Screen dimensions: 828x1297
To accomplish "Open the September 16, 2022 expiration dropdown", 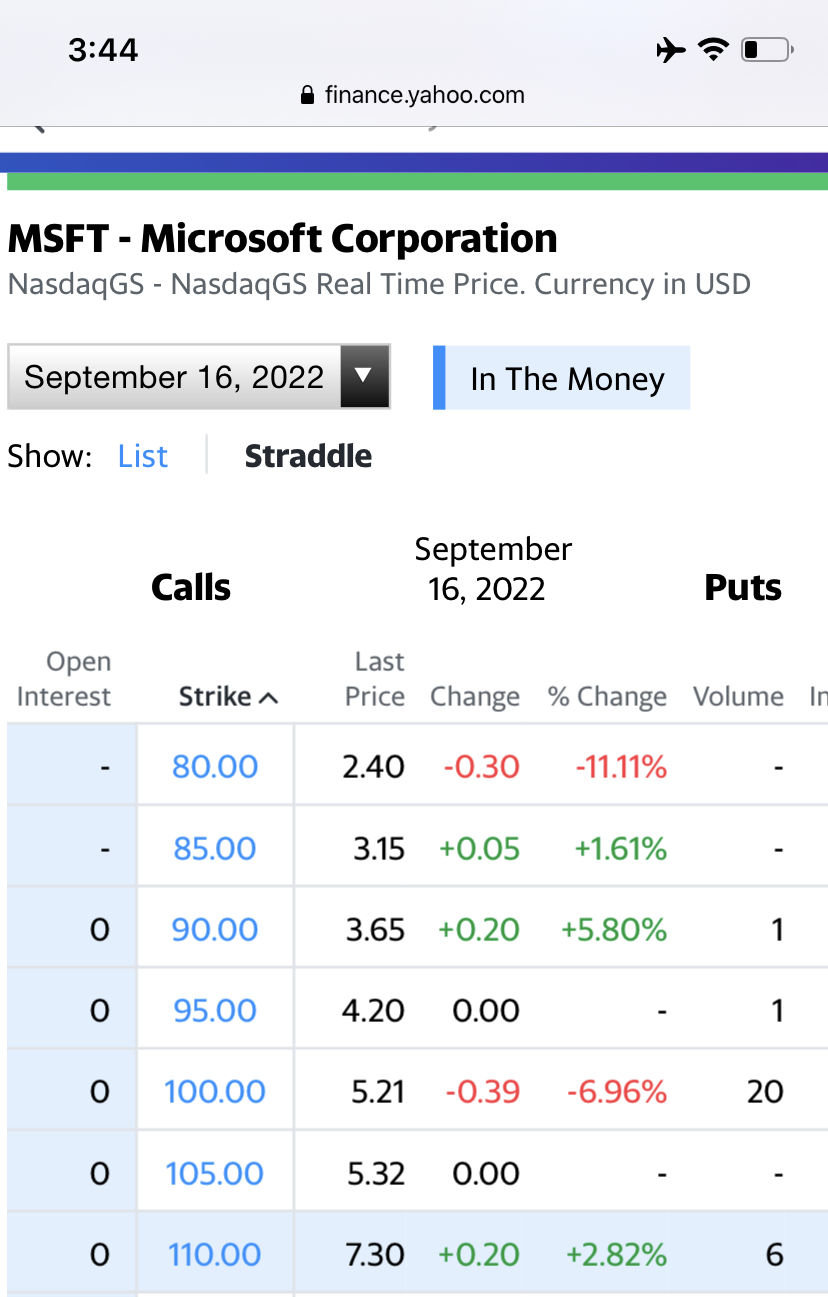I will [174, 377].
